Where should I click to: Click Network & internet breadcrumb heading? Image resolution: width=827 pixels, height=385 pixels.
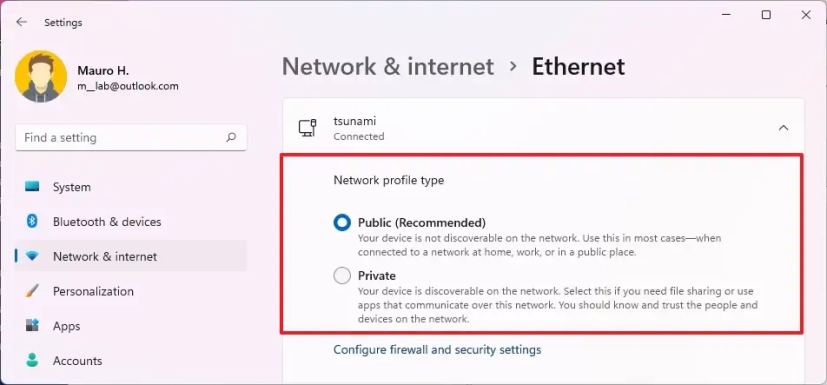388,67
